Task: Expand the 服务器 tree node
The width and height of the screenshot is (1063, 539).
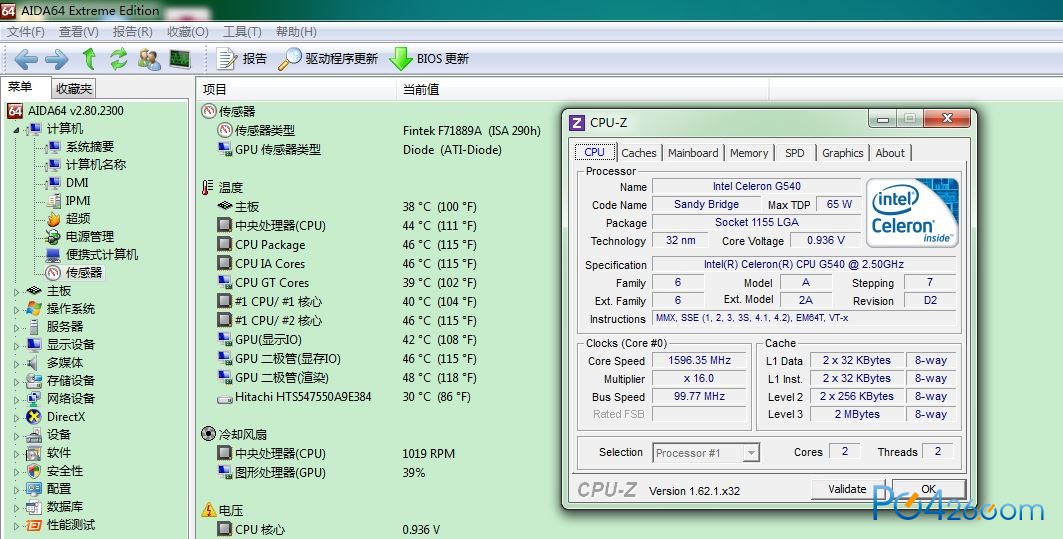Action: [x=17, y=327]
